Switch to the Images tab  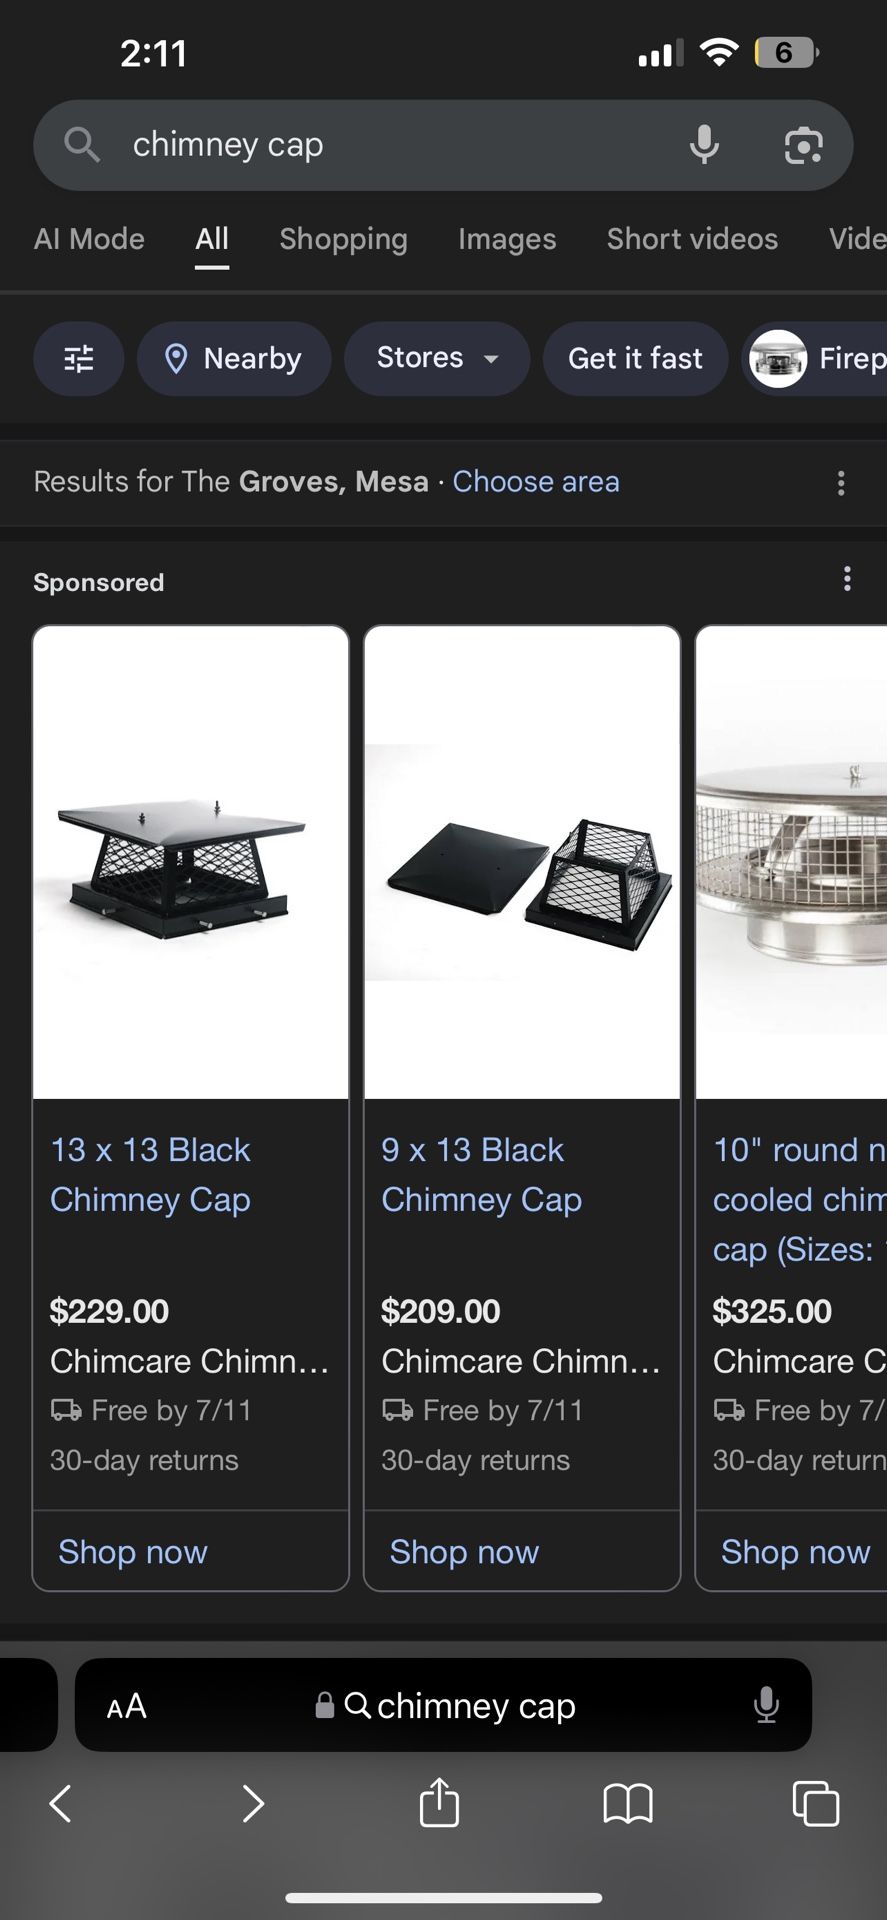(x=507, y=239)
